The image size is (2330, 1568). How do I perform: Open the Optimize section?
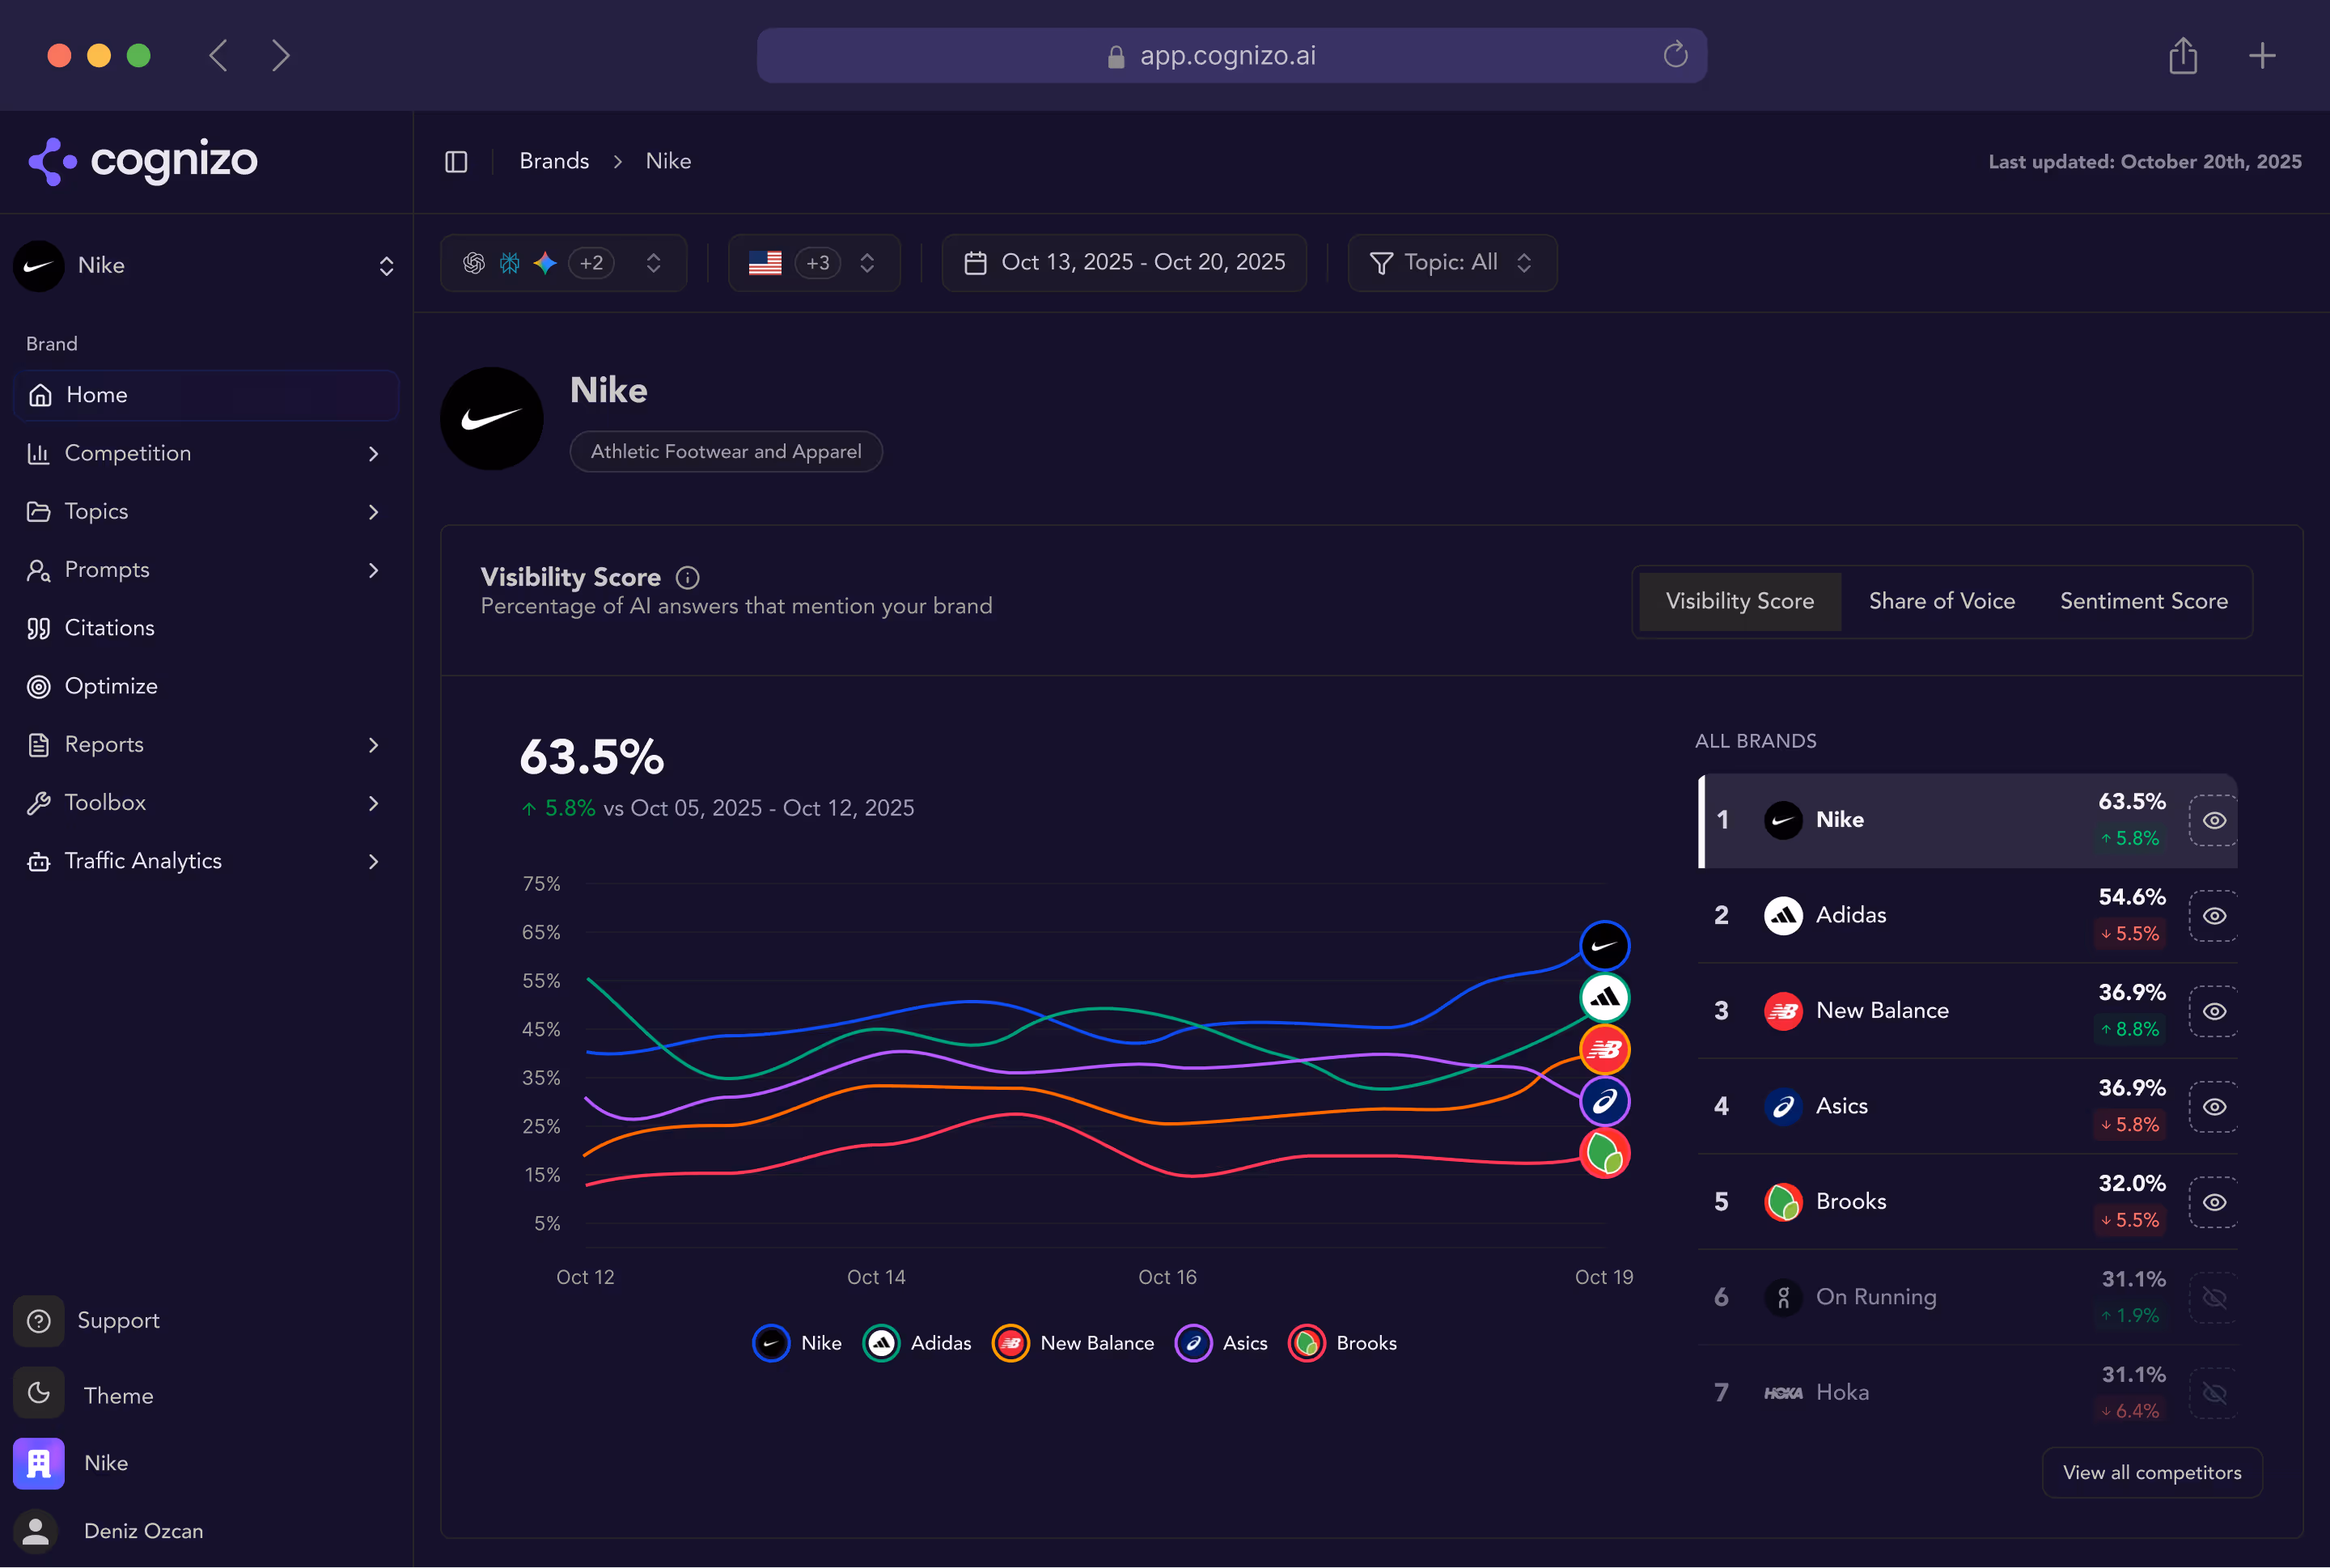click(110, 686)
